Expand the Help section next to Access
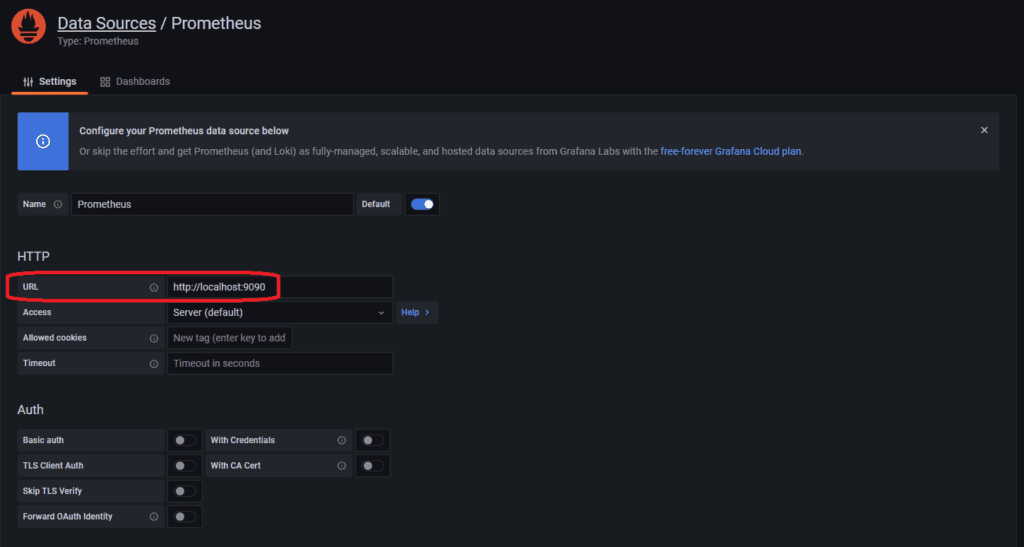 [x=415, y=313]
